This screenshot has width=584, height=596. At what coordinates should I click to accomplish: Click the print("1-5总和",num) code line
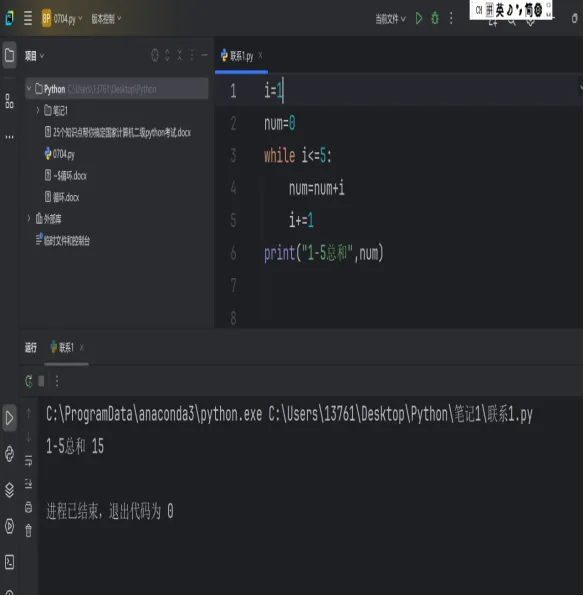(324, 253)
